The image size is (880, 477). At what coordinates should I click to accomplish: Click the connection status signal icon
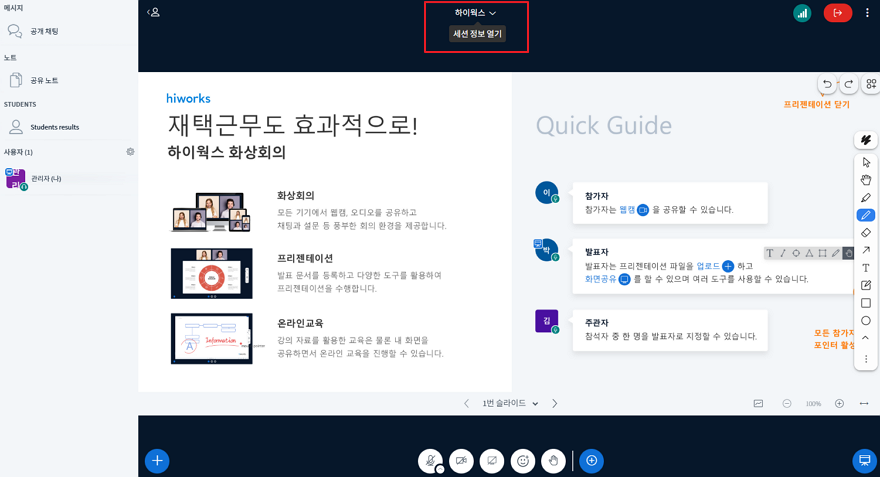(802, 13)
